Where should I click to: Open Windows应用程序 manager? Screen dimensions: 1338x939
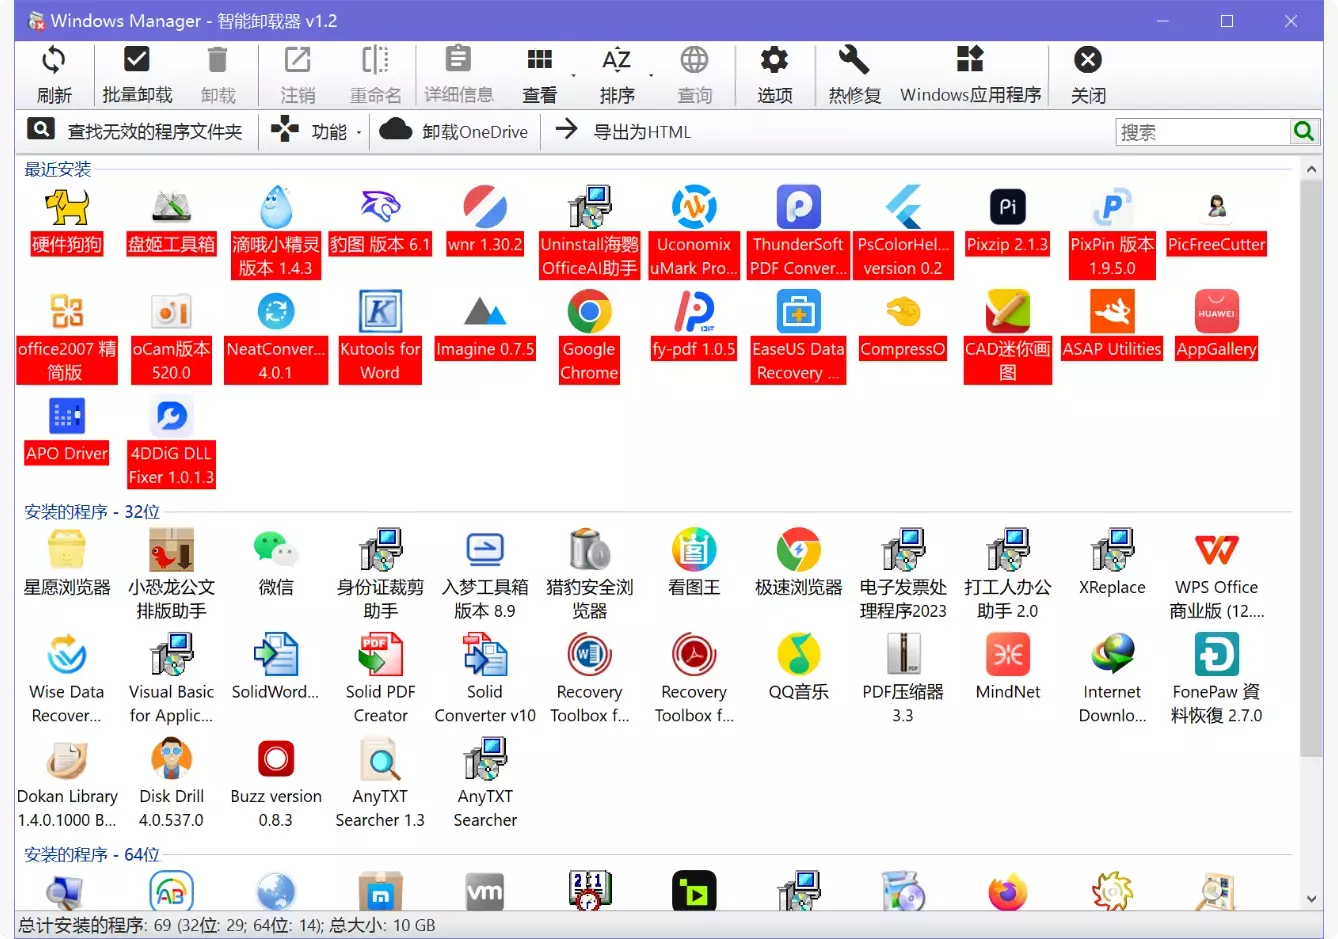tap(968, 73)
